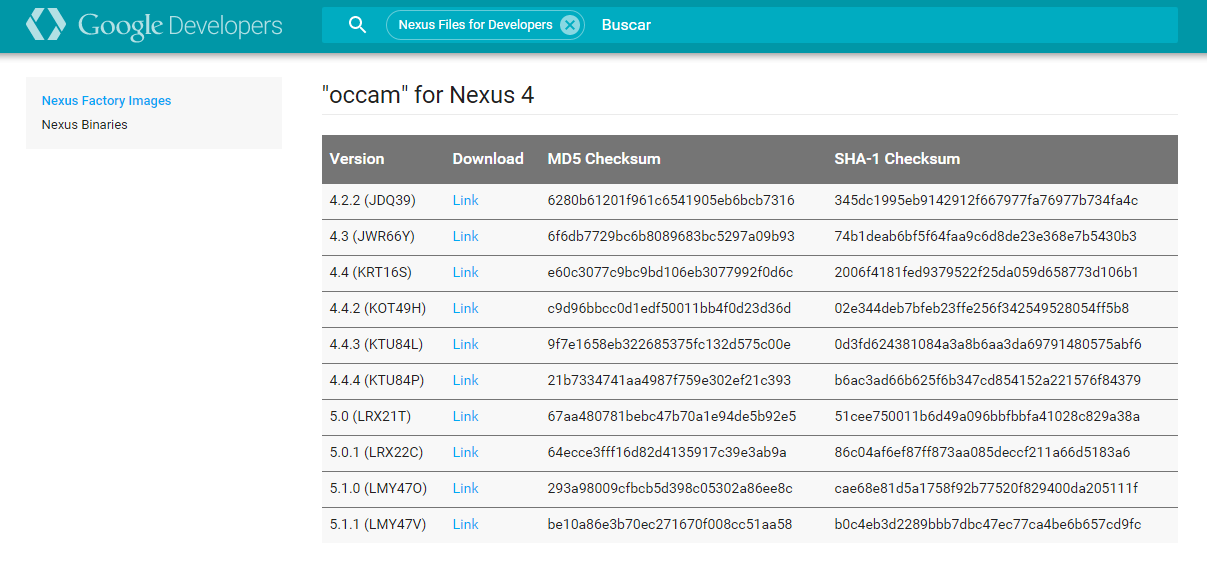Click the Google Developers logo icon

pyautogui.click(x=46, y=25)
